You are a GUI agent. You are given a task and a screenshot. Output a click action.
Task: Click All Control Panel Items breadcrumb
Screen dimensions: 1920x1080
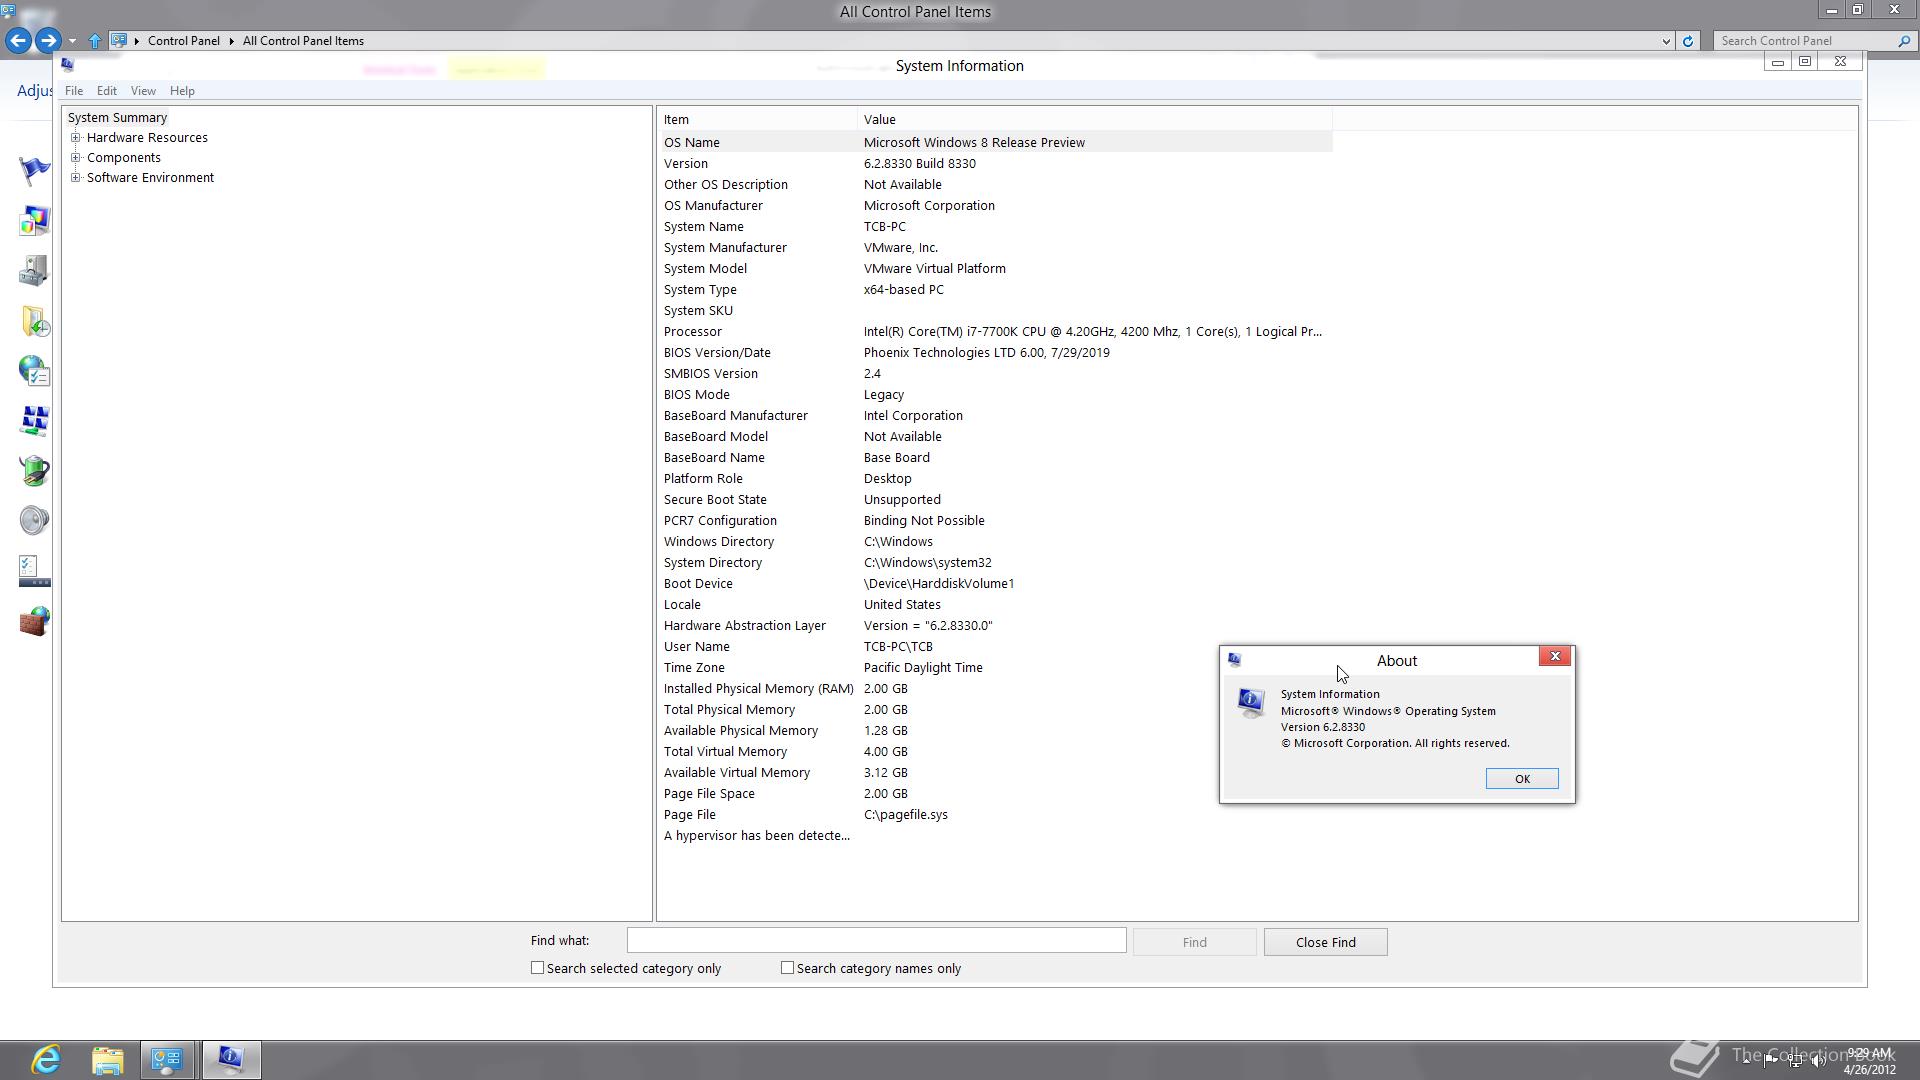pyautogui.click(x=303, y=41)
